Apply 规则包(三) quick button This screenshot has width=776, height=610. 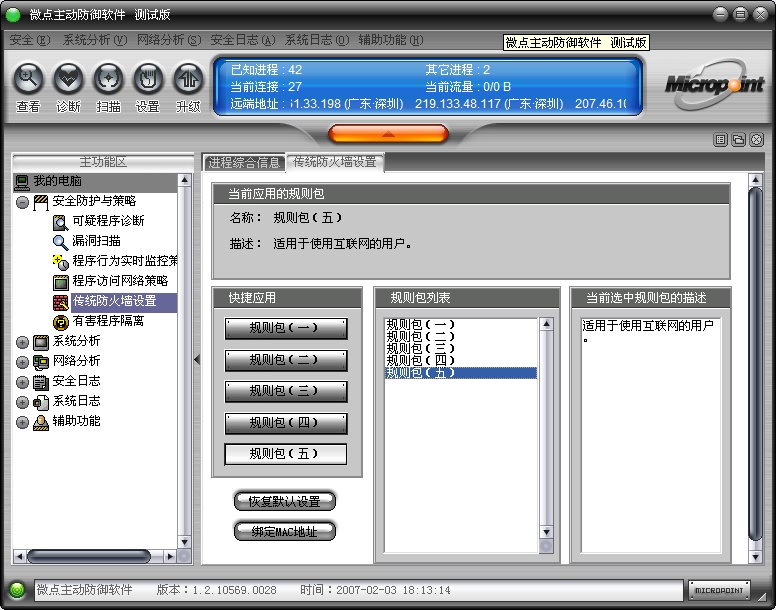click(x=286, y=391)
